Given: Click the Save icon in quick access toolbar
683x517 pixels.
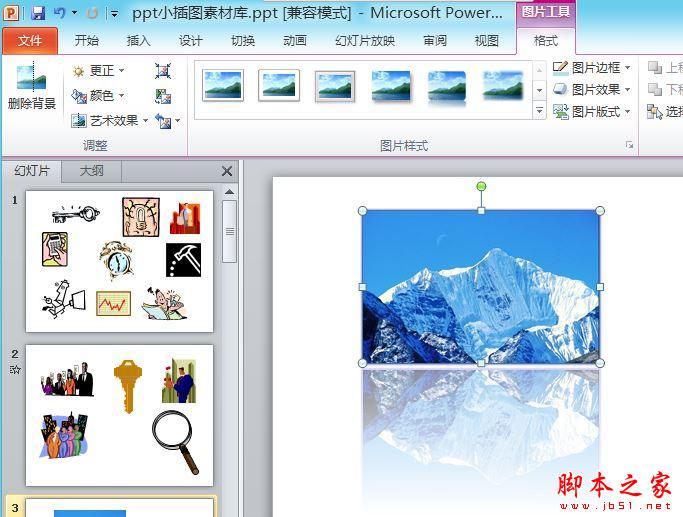Looking at the screenshot, I should [38, 13].
